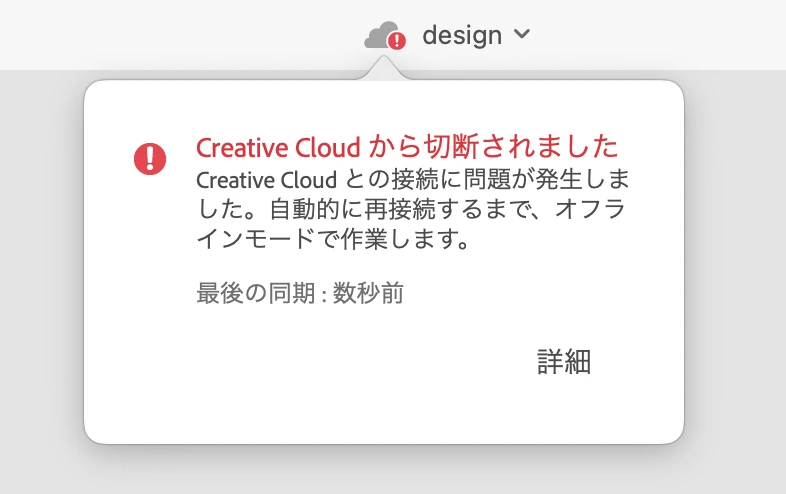Click the message starting 'Creative Cloud との接続に'

[x=413, y=209]
